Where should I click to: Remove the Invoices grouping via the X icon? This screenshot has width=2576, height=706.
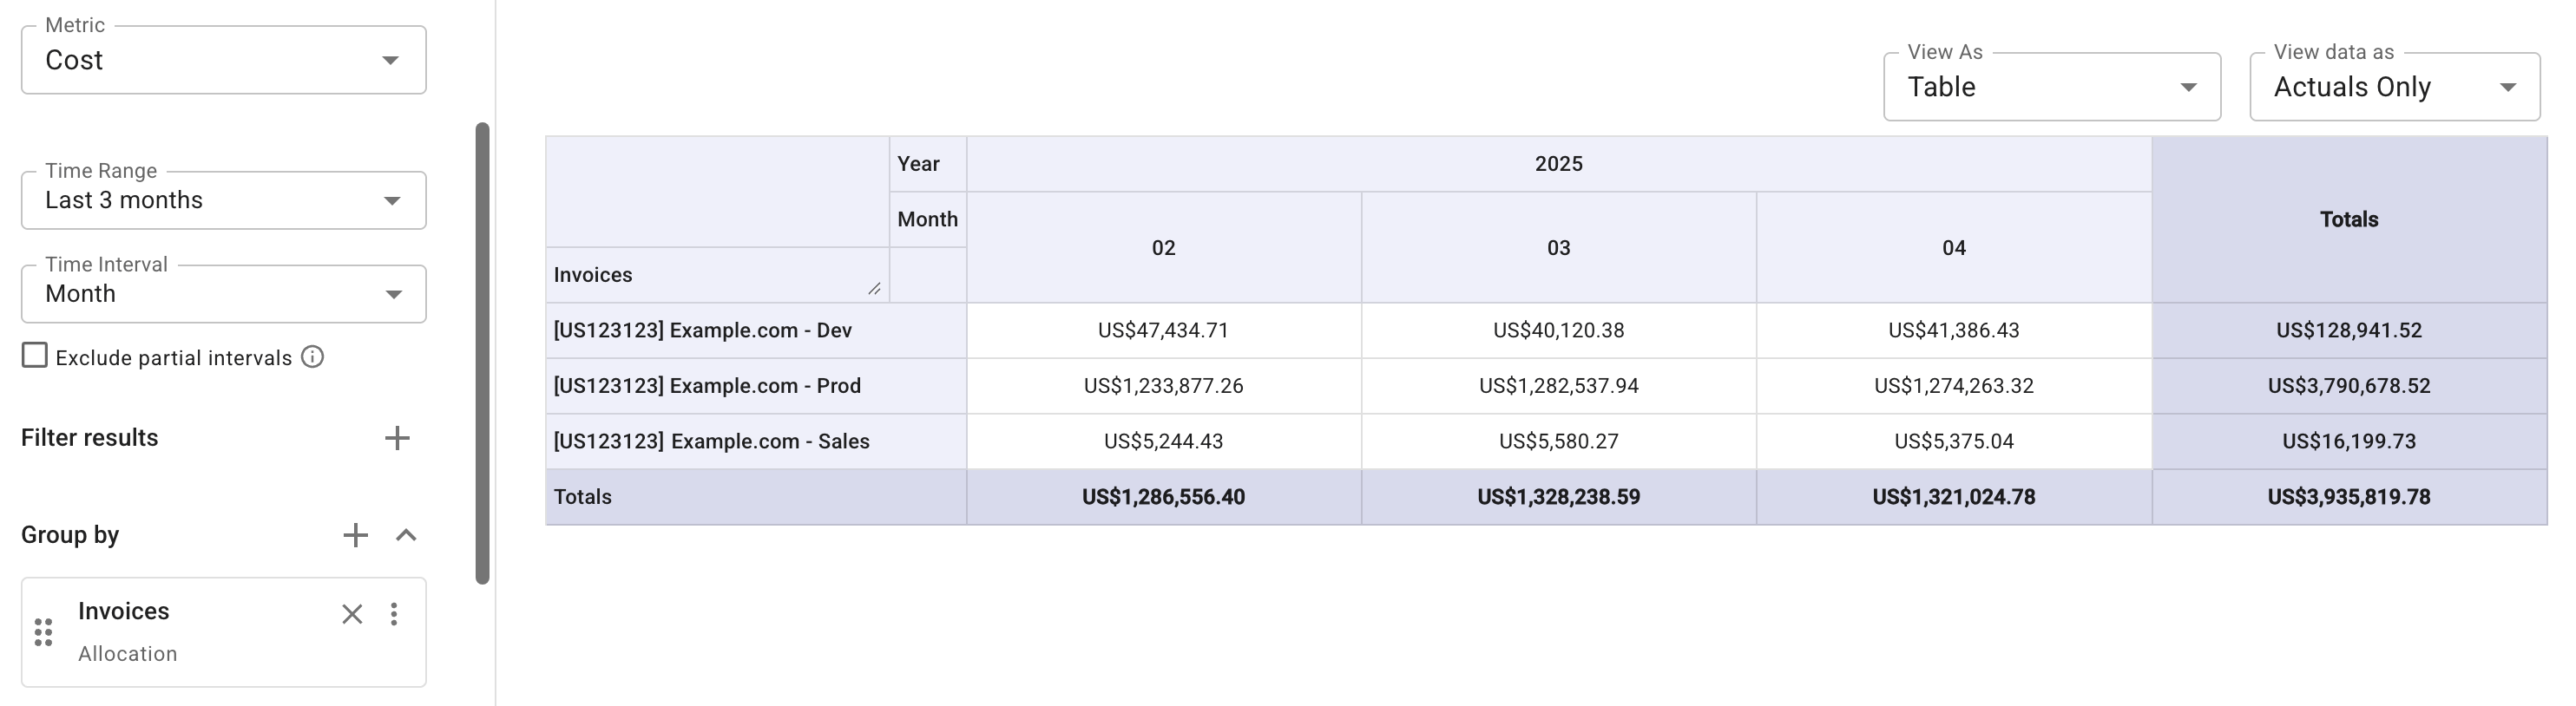point(352,615)
